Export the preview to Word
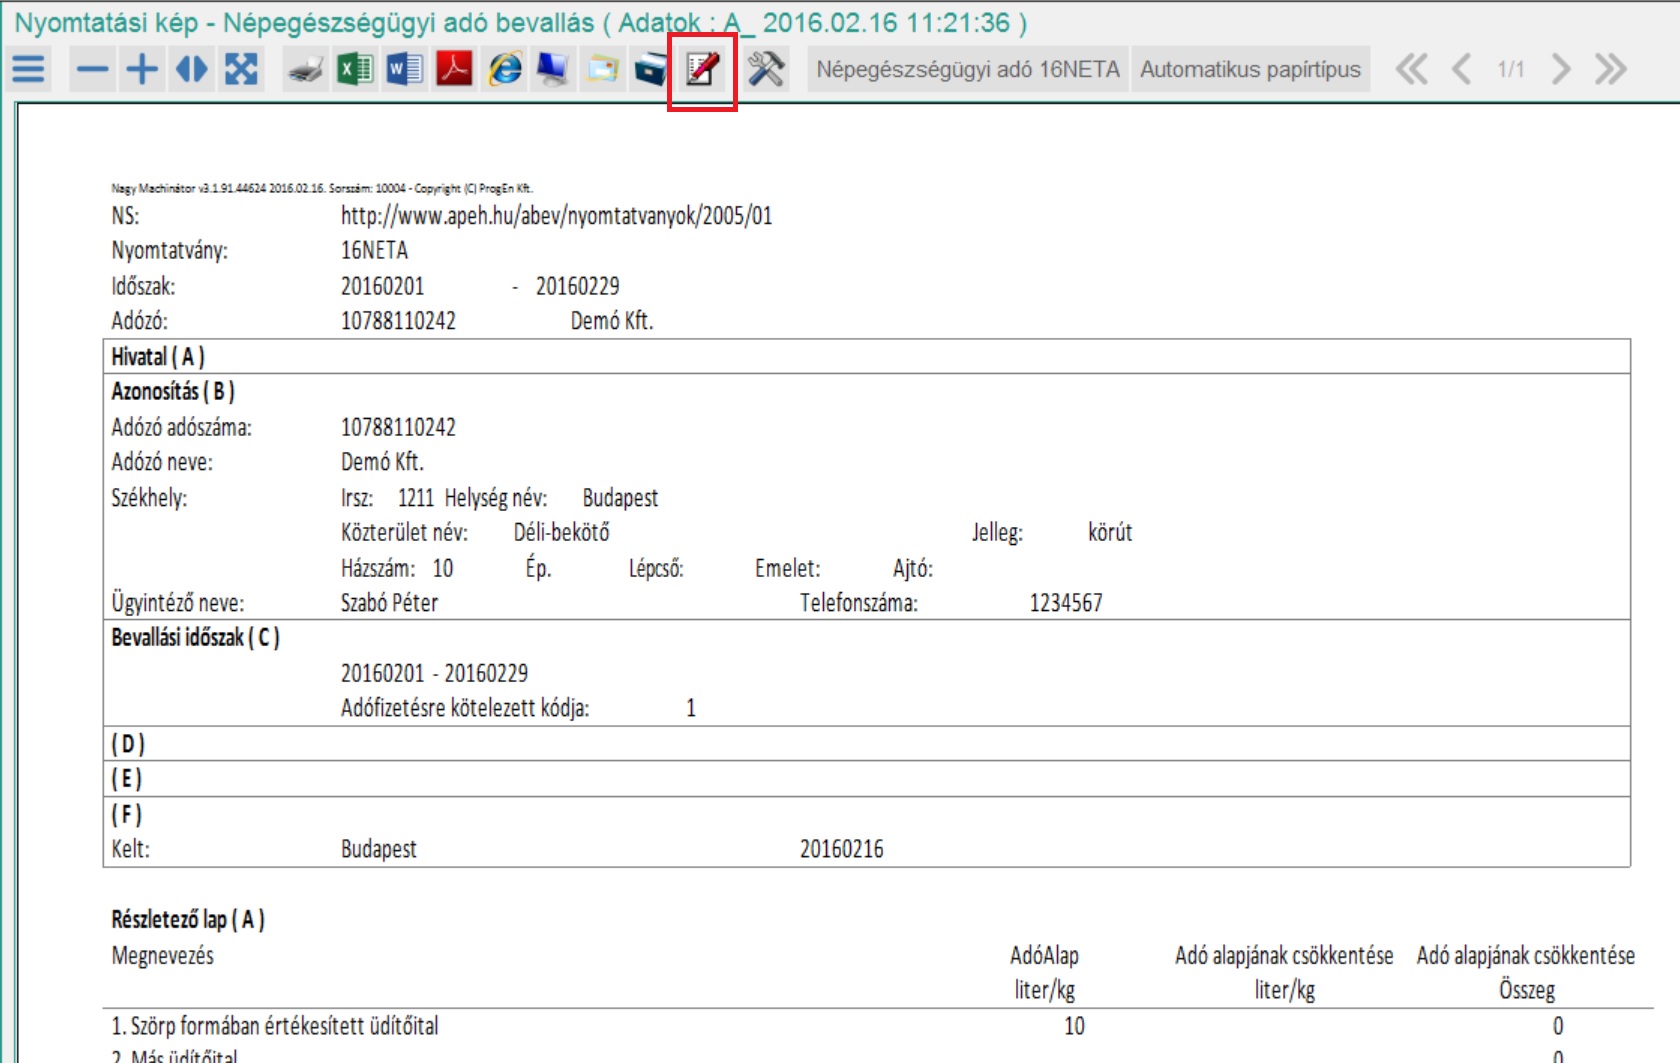Image resolution: width=1680 pixels, height=1063 pixels. (x=405, y=69)
